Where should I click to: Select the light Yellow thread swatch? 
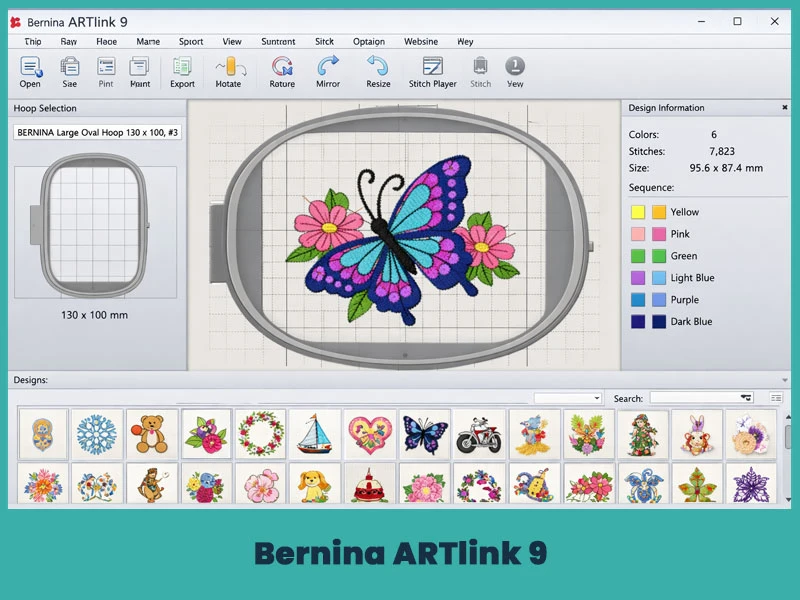(x=638, y=212)
